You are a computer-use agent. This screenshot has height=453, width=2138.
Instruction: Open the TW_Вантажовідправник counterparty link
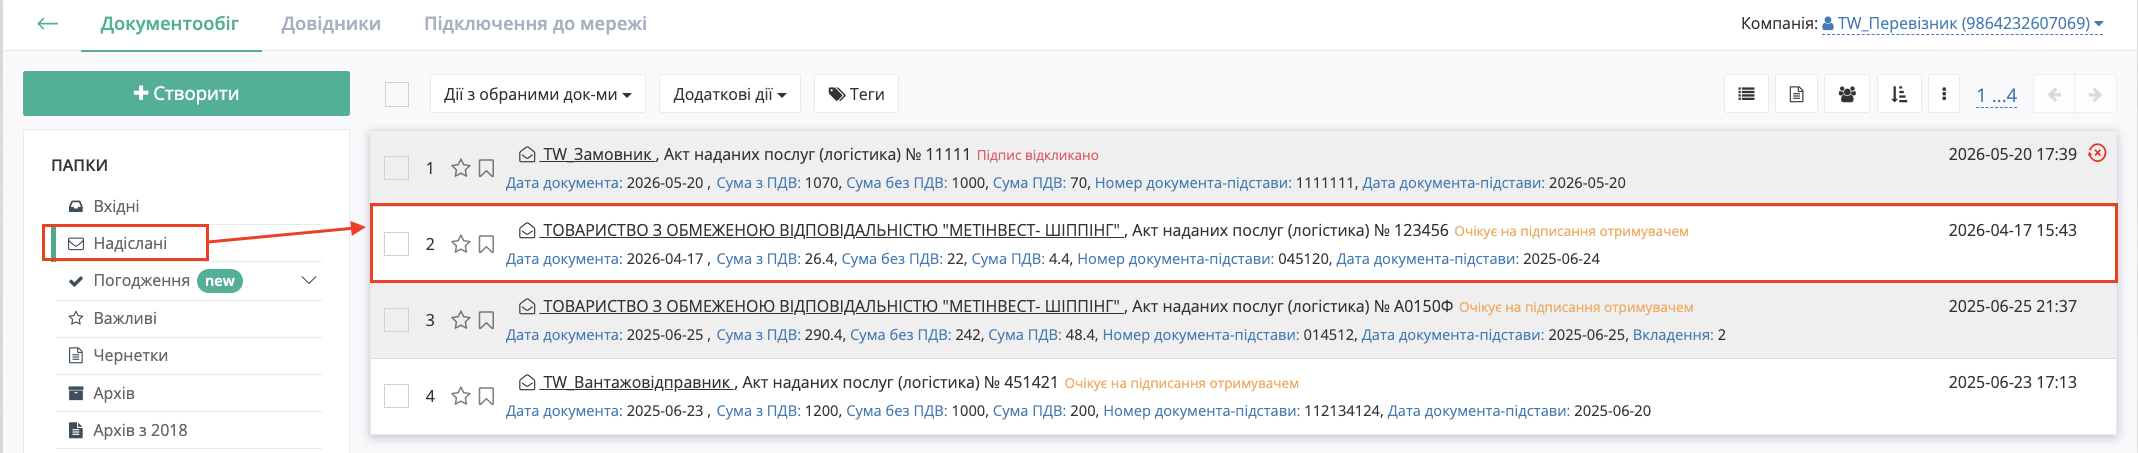point(637,382)
